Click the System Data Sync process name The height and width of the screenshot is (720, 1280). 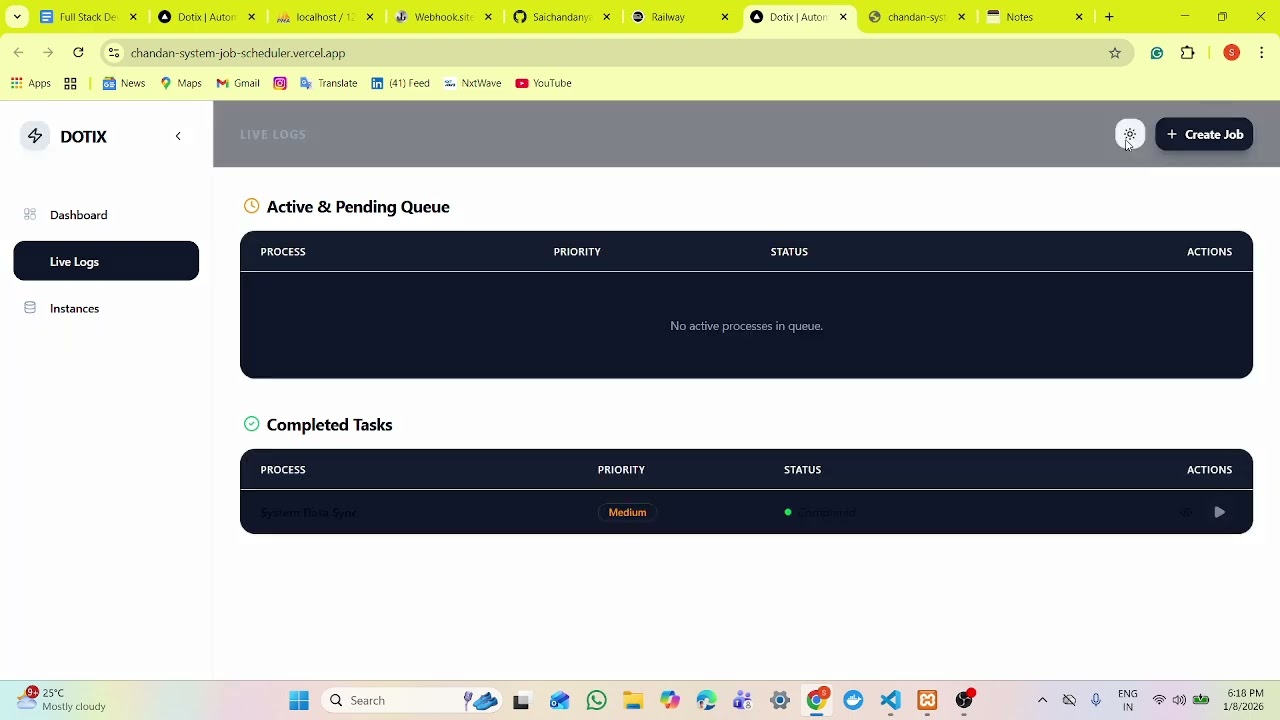308,512
